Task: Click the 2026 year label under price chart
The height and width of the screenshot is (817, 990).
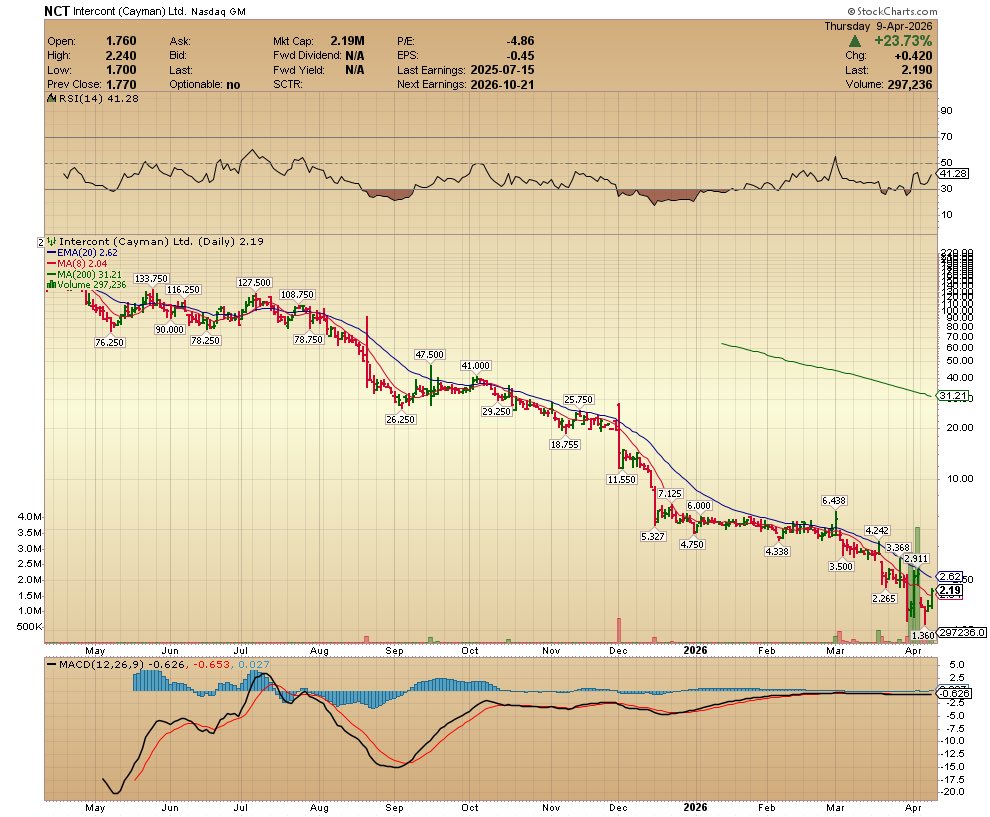Action: pyautogui.click(x=695, y=650)
